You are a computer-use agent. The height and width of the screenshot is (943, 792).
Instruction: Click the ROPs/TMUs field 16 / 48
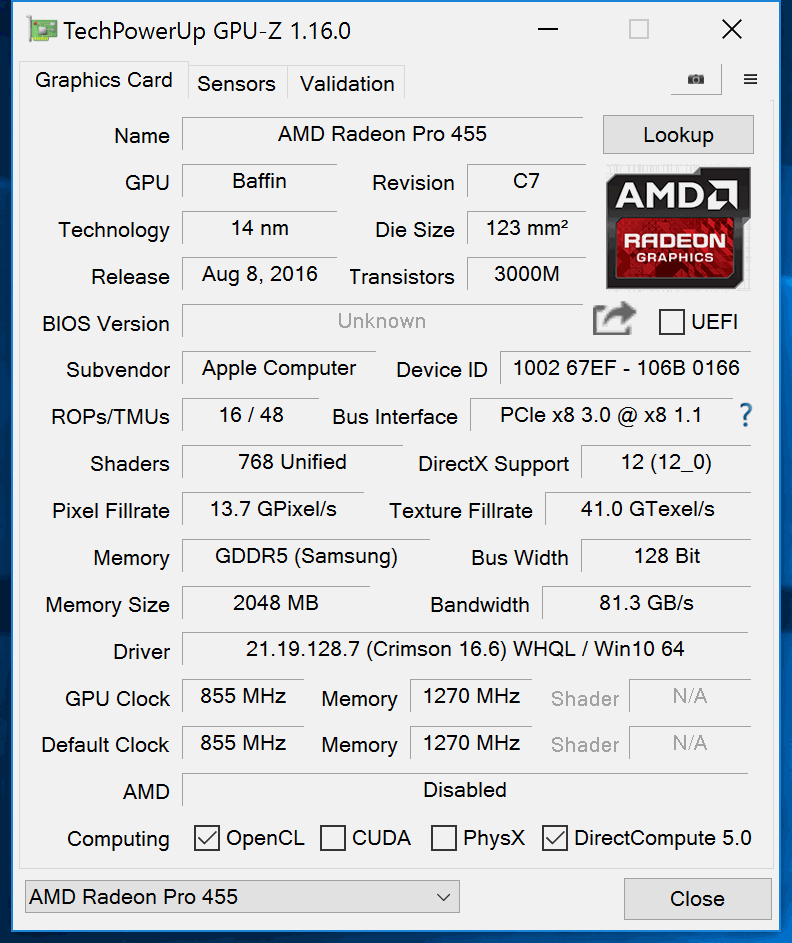pos(251,414)
